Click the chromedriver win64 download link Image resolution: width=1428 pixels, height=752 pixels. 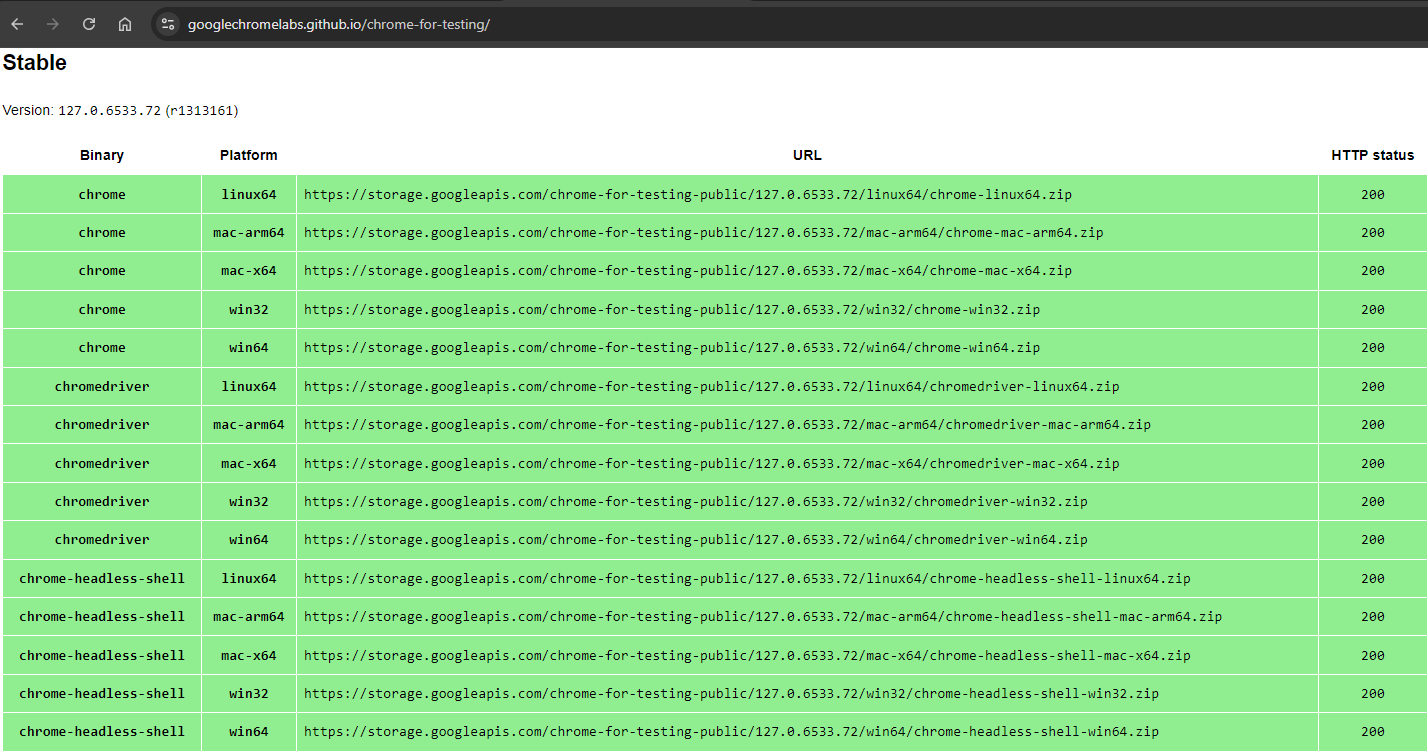point(696,539)
